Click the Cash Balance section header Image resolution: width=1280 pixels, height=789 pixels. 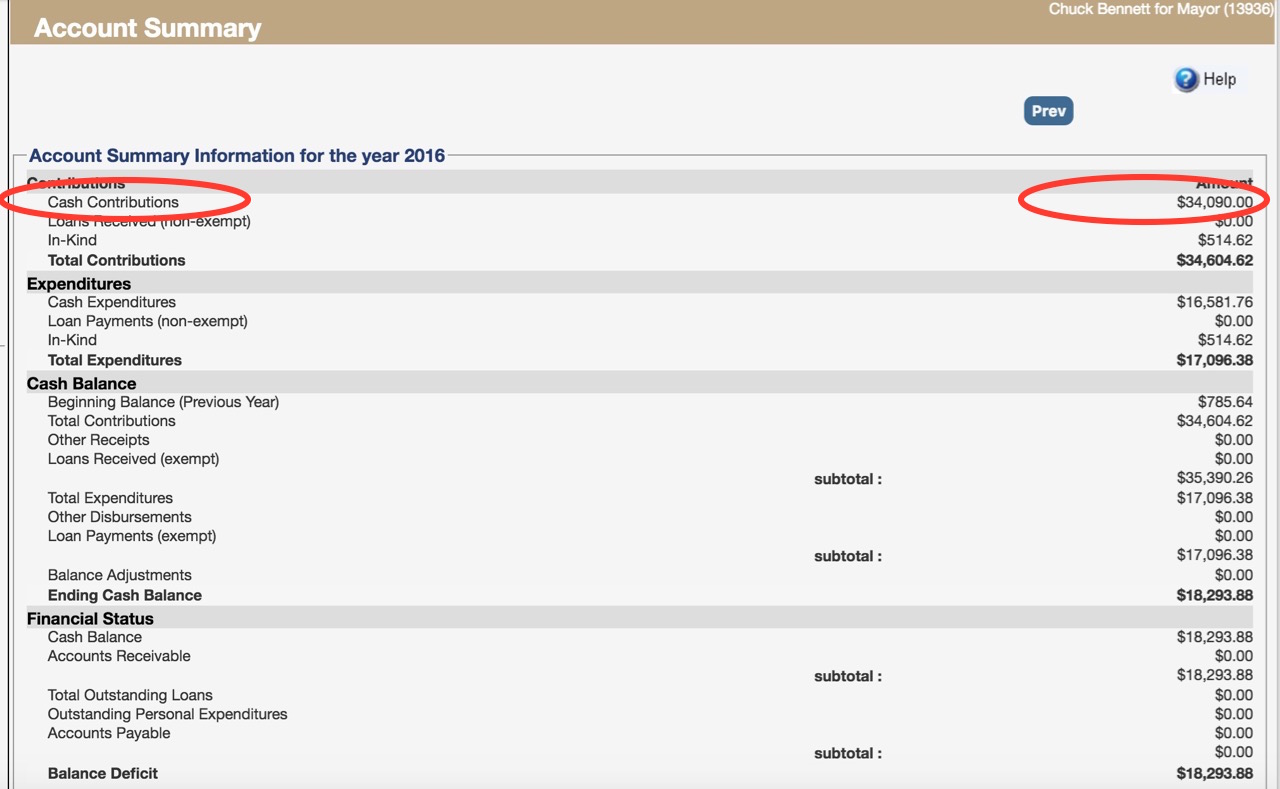(81, 384)
